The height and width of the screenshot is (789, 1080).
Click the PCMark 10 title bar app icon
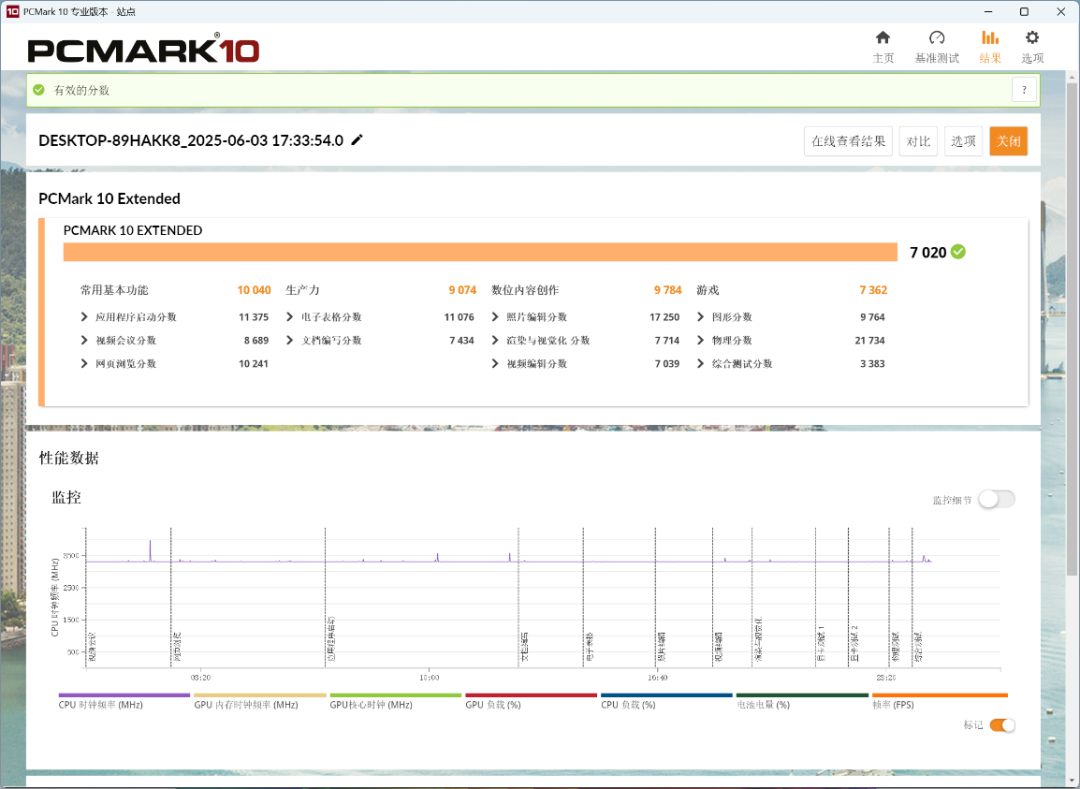pos(12,12)
